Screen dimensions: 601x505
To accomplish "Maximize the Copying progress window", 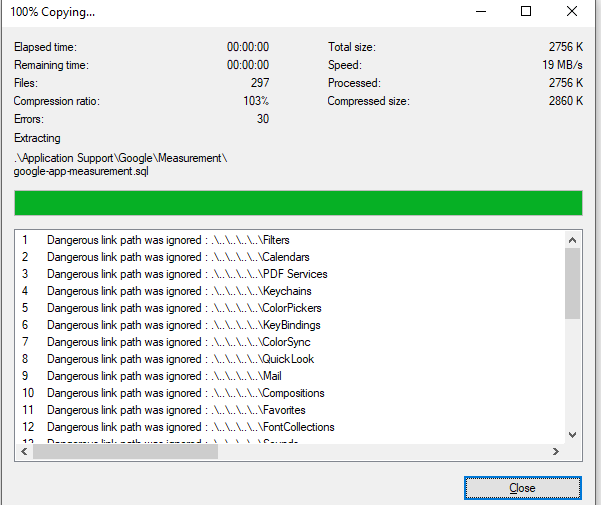I will [x=525, y=12].
